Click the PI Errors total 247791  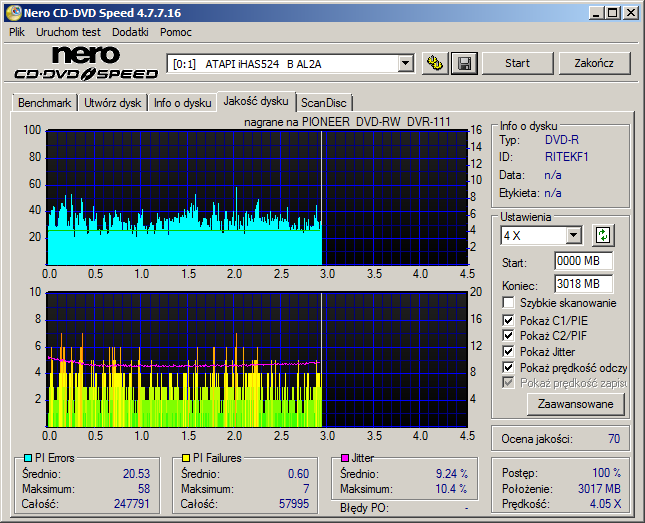[132, 504]
